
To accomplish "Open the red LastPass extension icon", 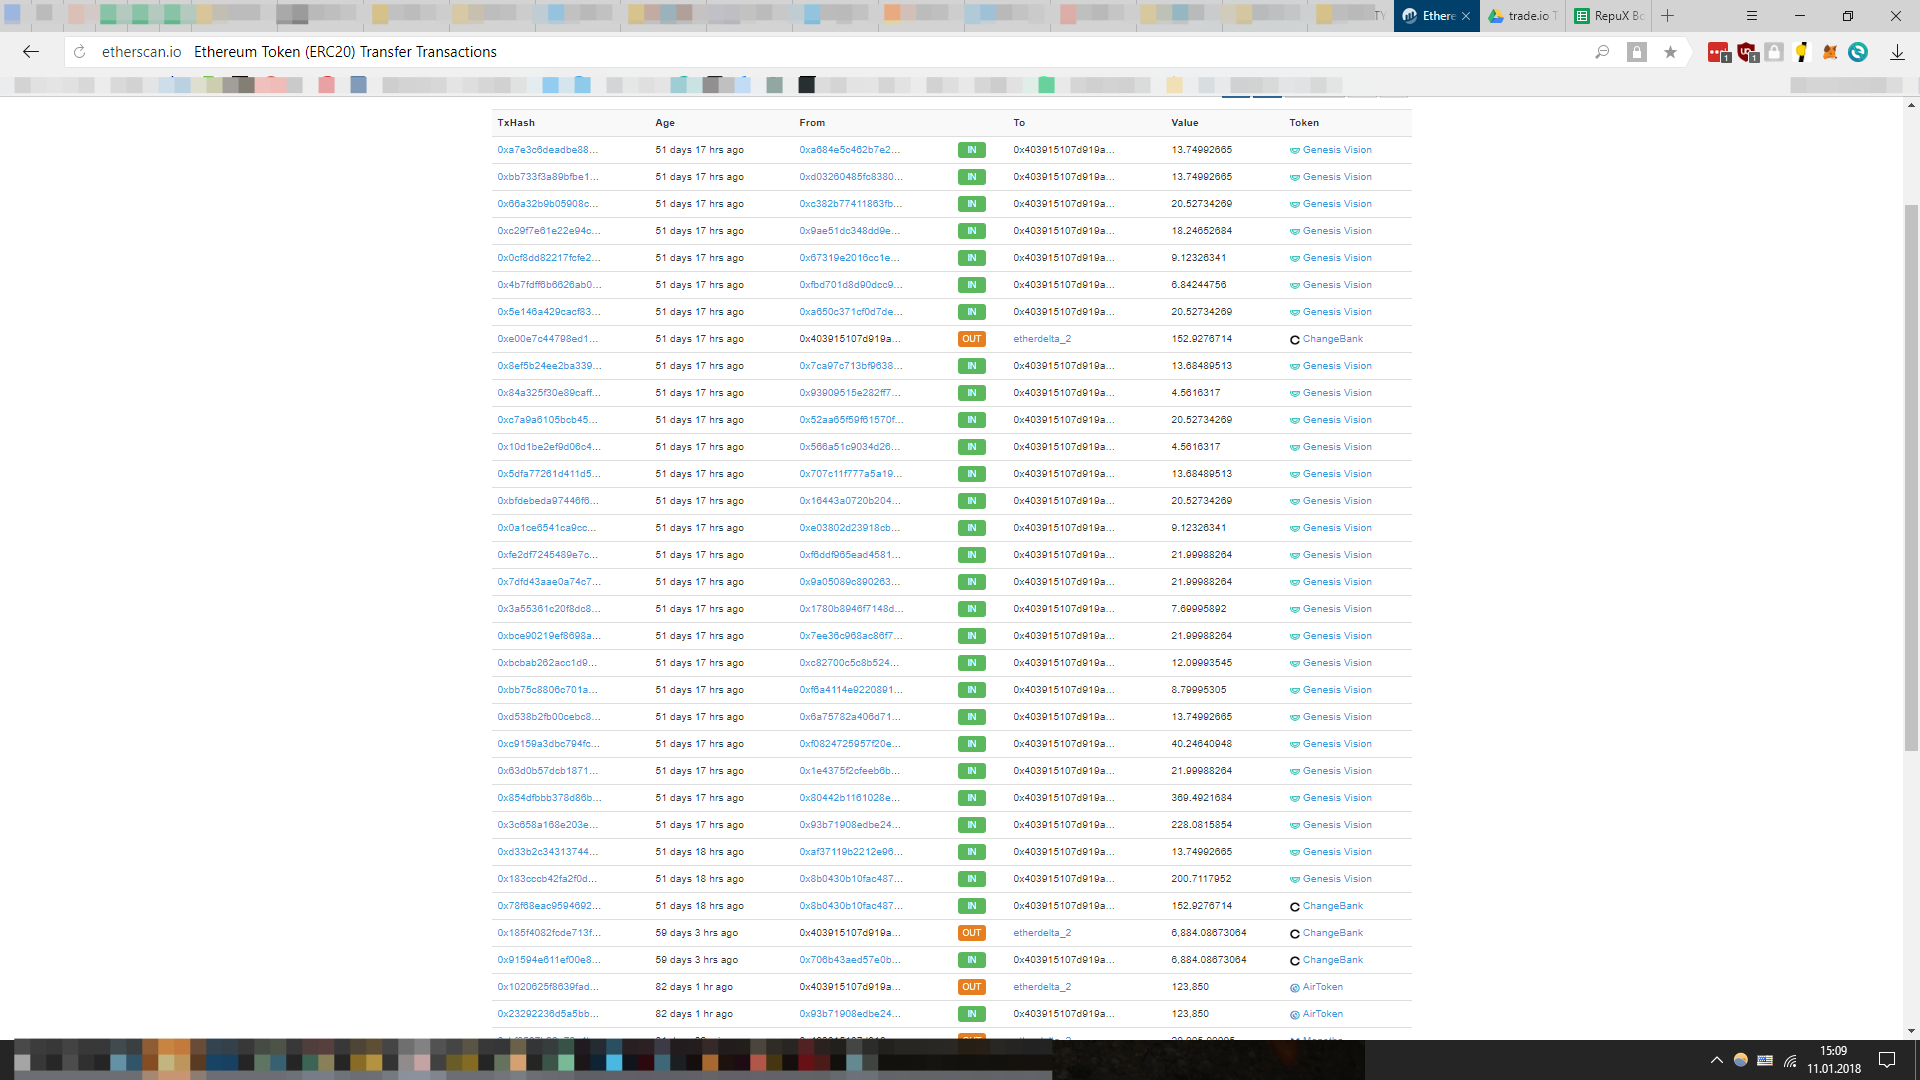I will pyautogui.click(x=1719, y=52).
